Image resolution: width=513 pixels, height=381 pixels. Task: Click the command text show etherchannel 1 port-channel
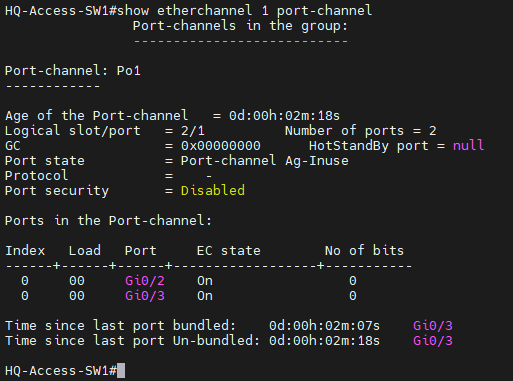(244, 11)
